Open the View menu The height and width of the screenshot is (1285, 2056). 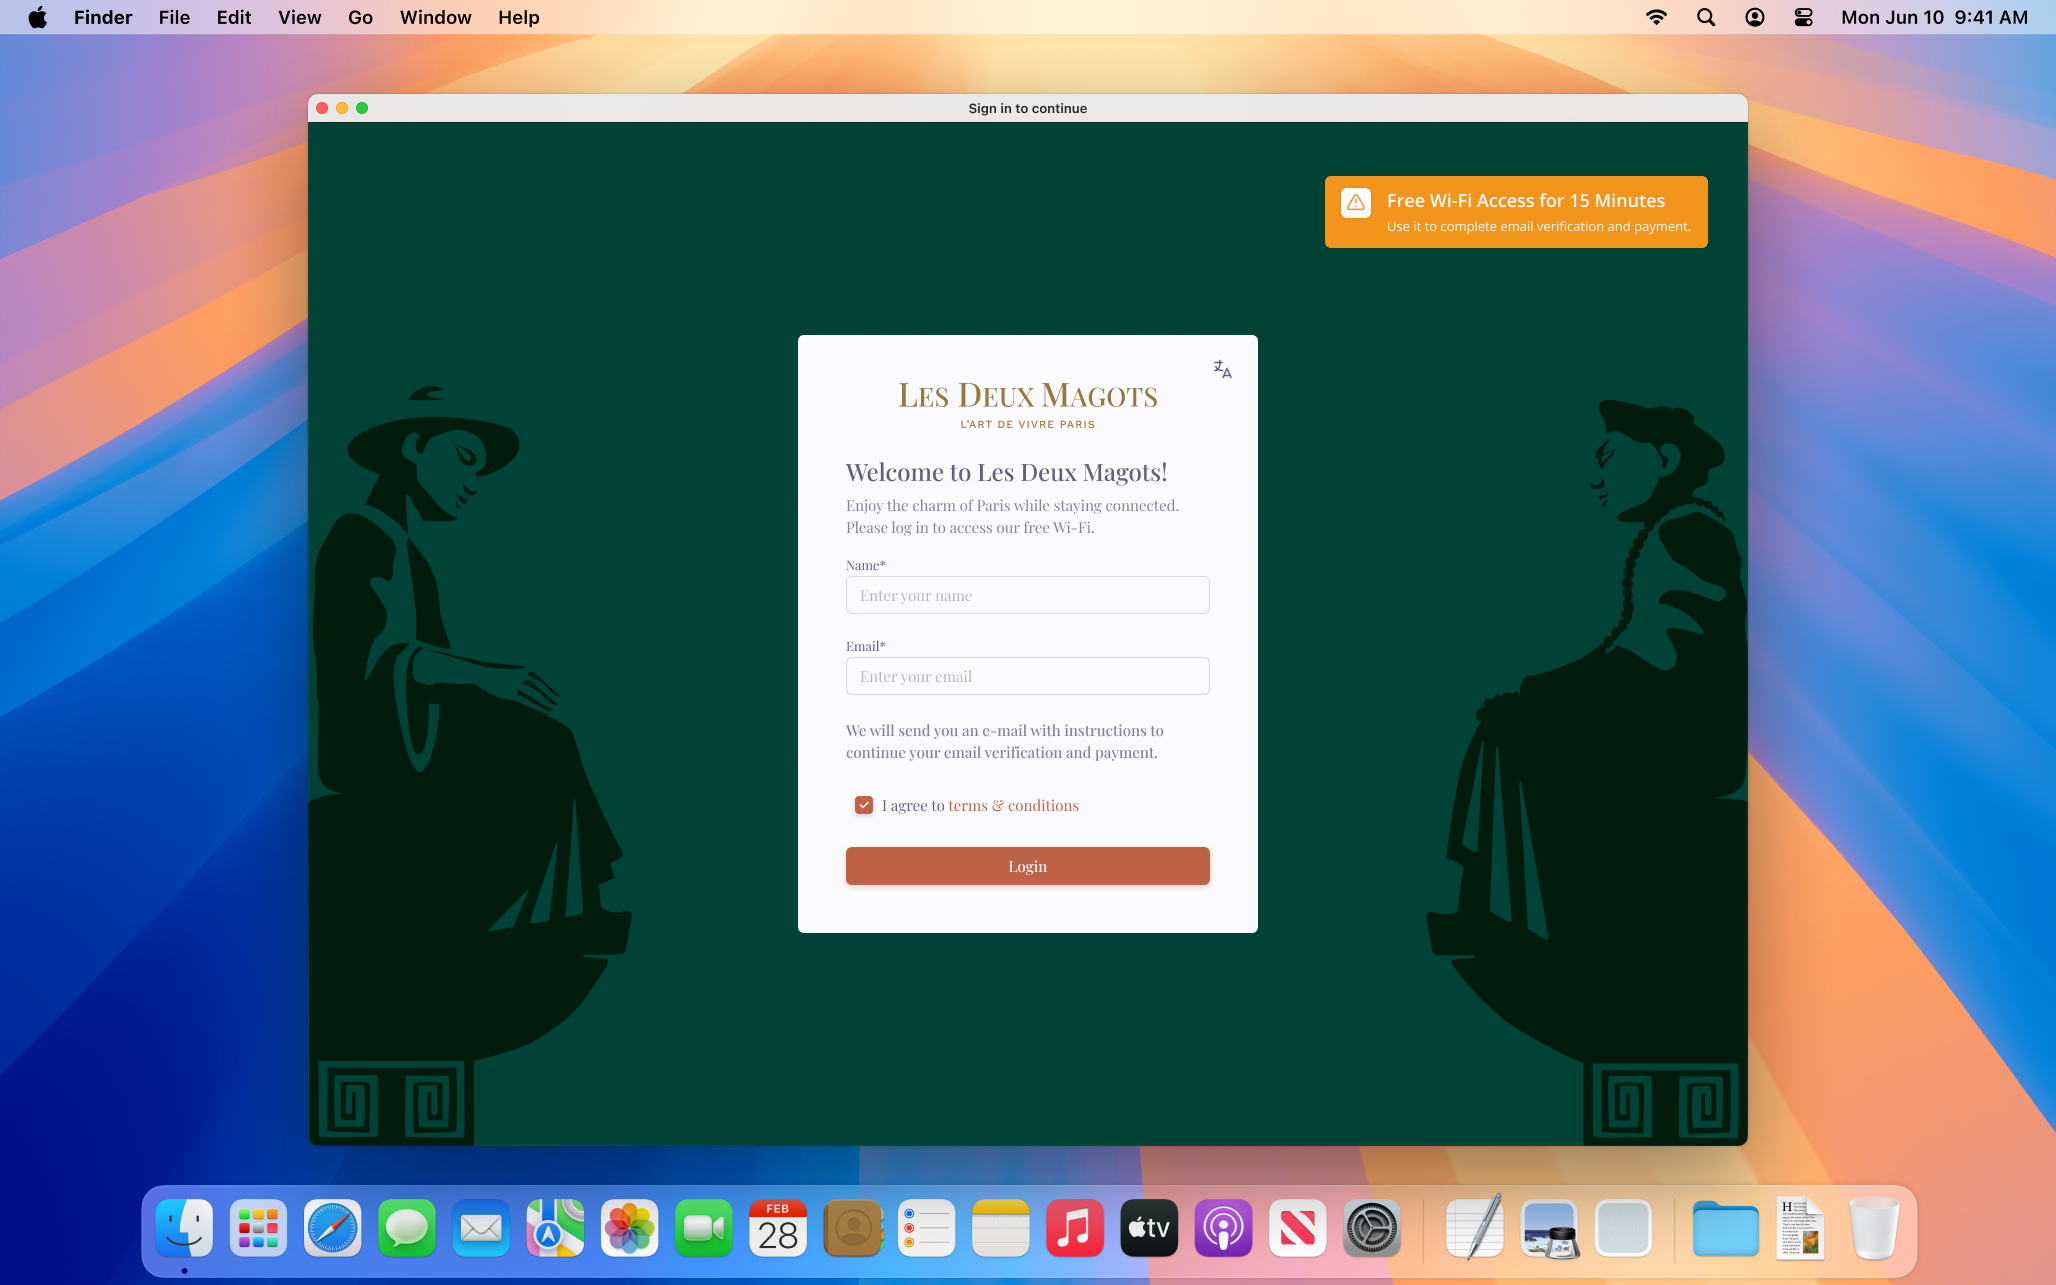coord(300,17)
